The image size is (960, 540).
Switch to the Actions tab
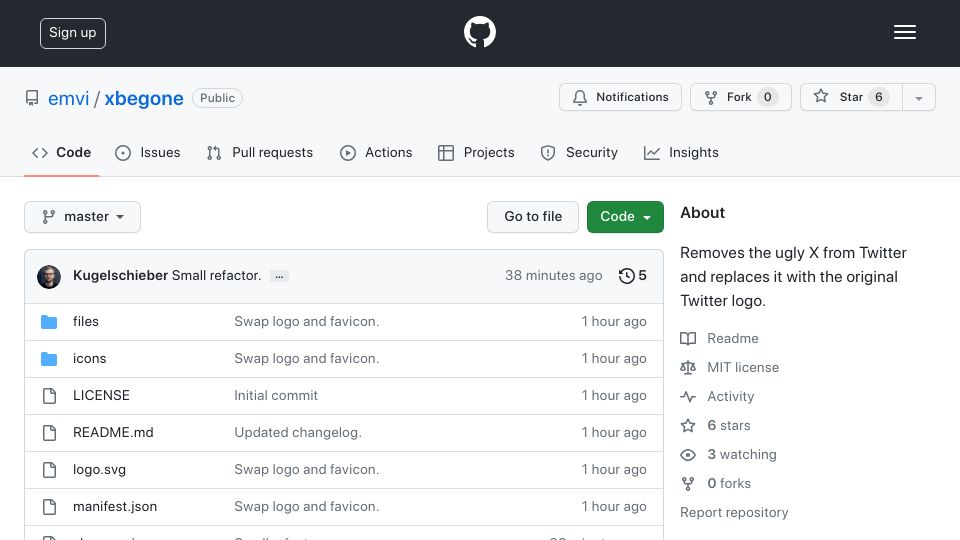(x=376, y=152)
